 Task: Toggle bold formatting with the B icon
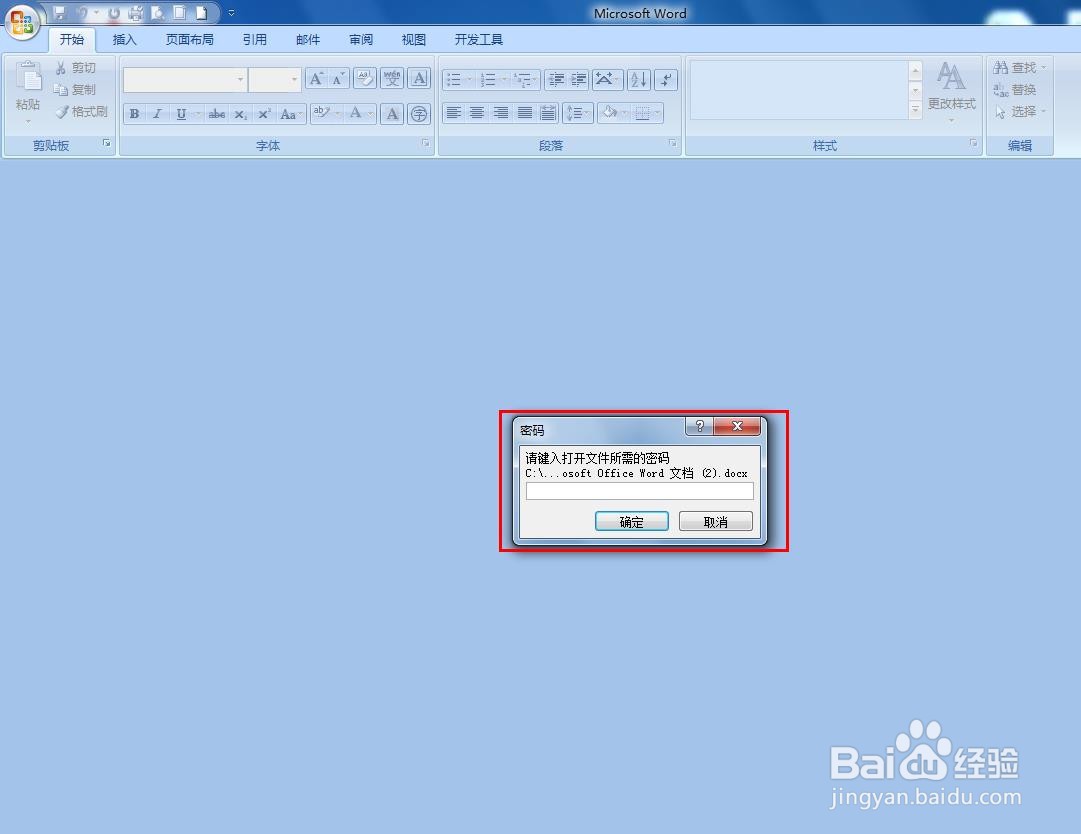[134, 113]
